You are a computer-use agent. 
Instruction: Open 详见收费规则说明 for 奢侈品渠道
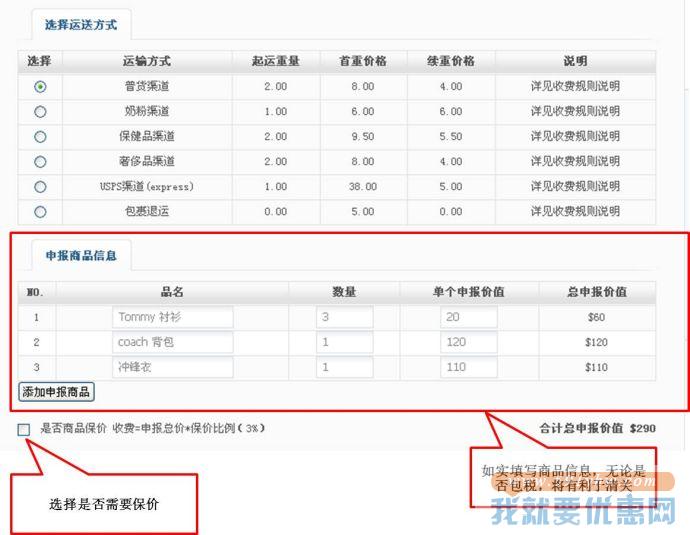[575, 161]
